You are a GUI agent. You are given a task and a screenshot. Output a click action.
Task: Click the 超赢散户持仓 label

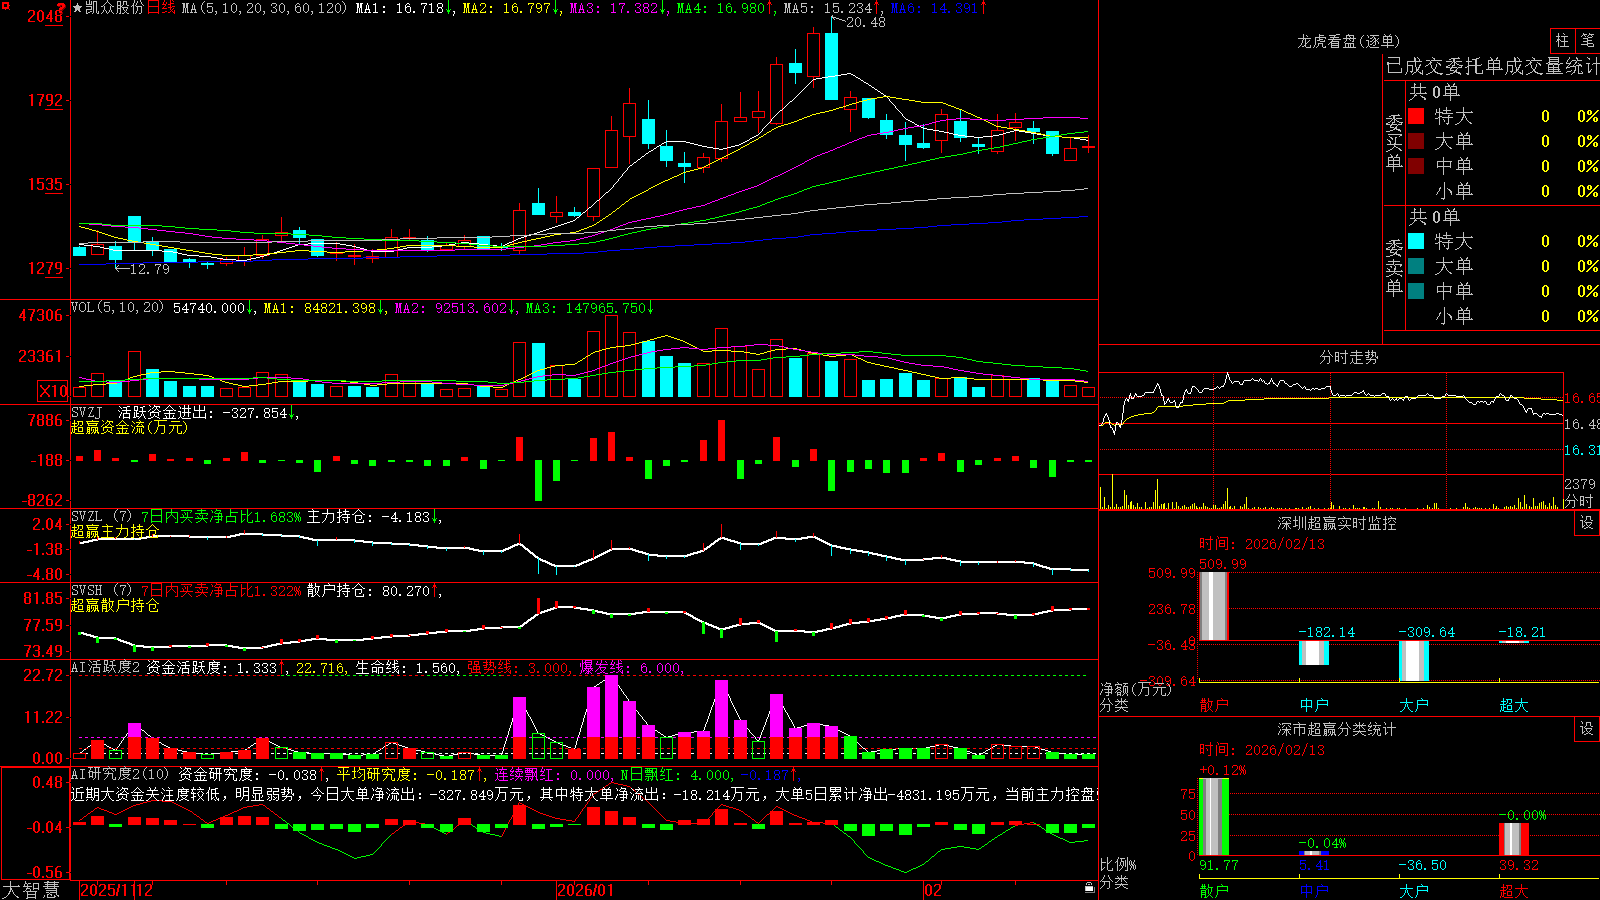[115, 605]
